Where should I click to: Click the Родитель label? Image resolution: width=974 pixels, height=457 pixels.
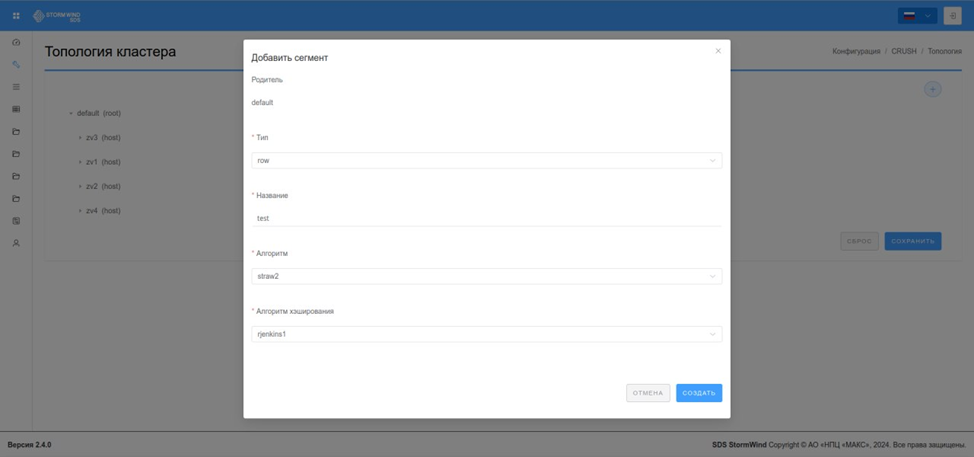pyautogui.click(x=267, y=79)
